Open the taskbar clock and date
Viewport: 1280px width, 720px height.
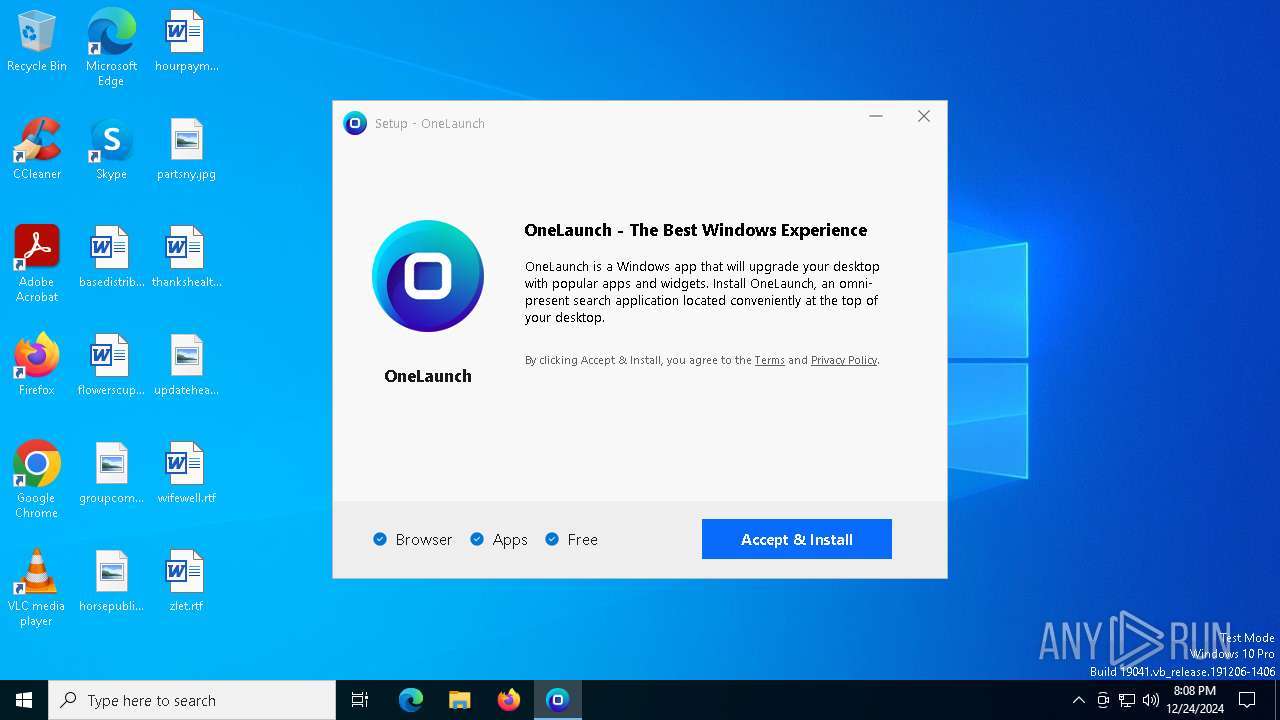point(1195,700)
